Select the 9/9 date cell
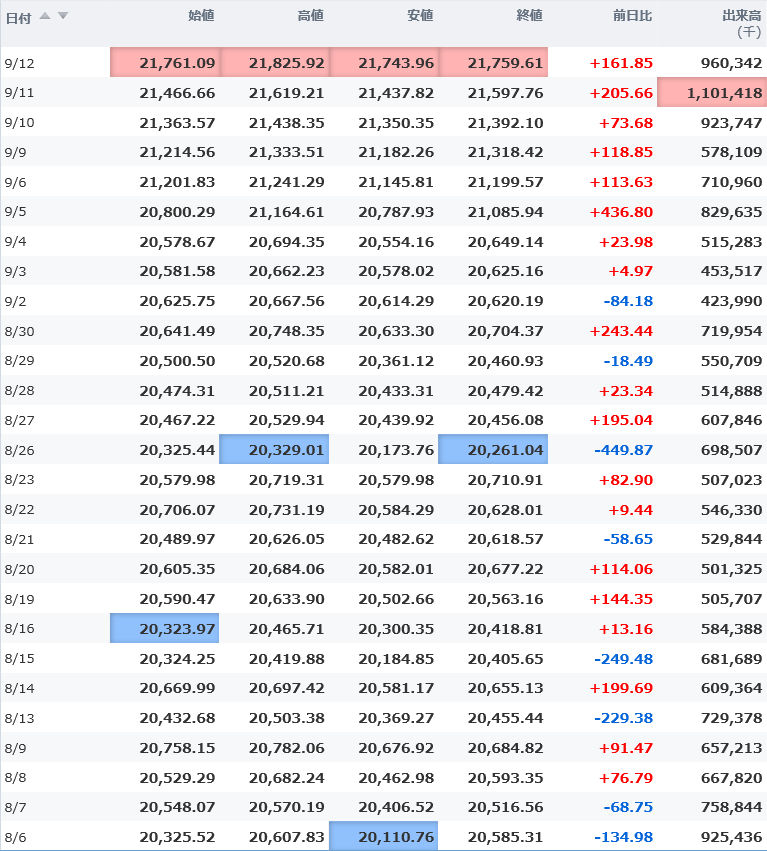Viewport: 767px width, 851px height. (x=15, y=153)
